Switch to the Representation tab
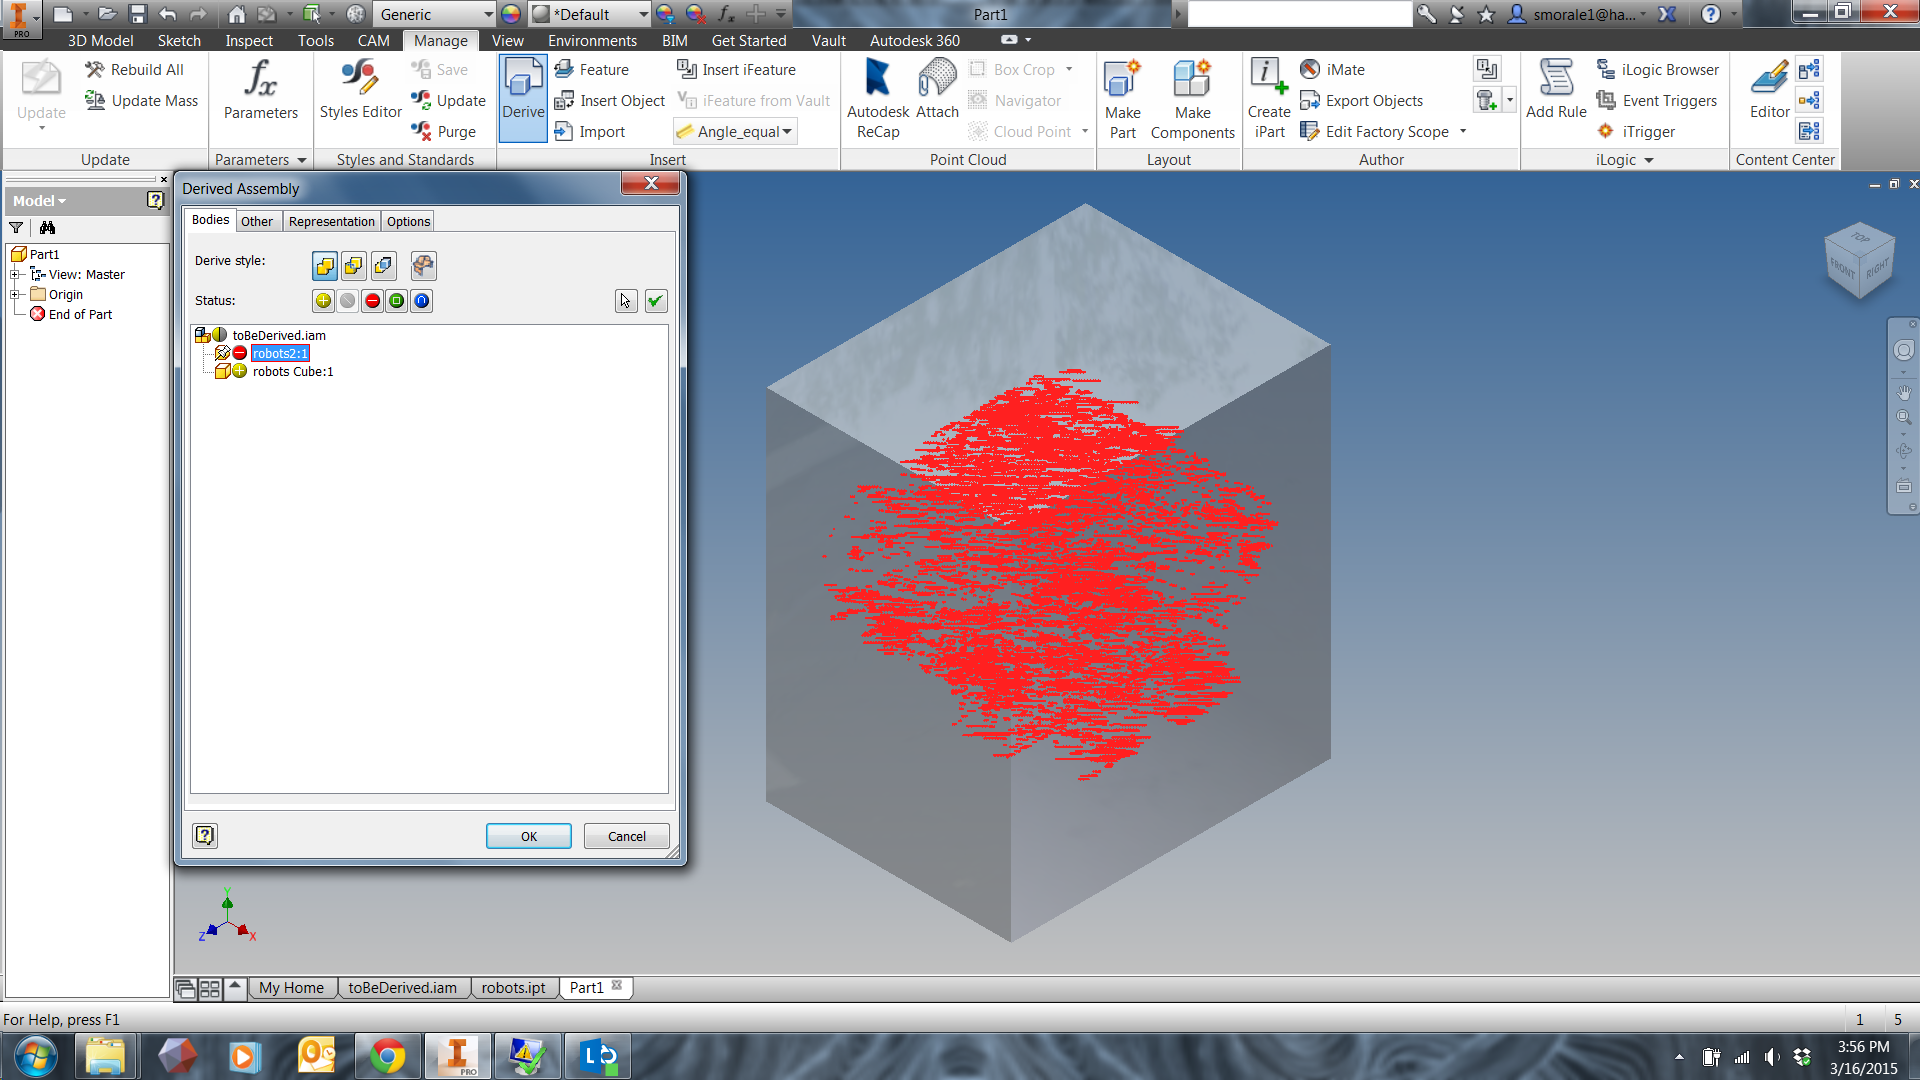The width and height of the screenshot is (1920, 1080). tap(331, 221)
